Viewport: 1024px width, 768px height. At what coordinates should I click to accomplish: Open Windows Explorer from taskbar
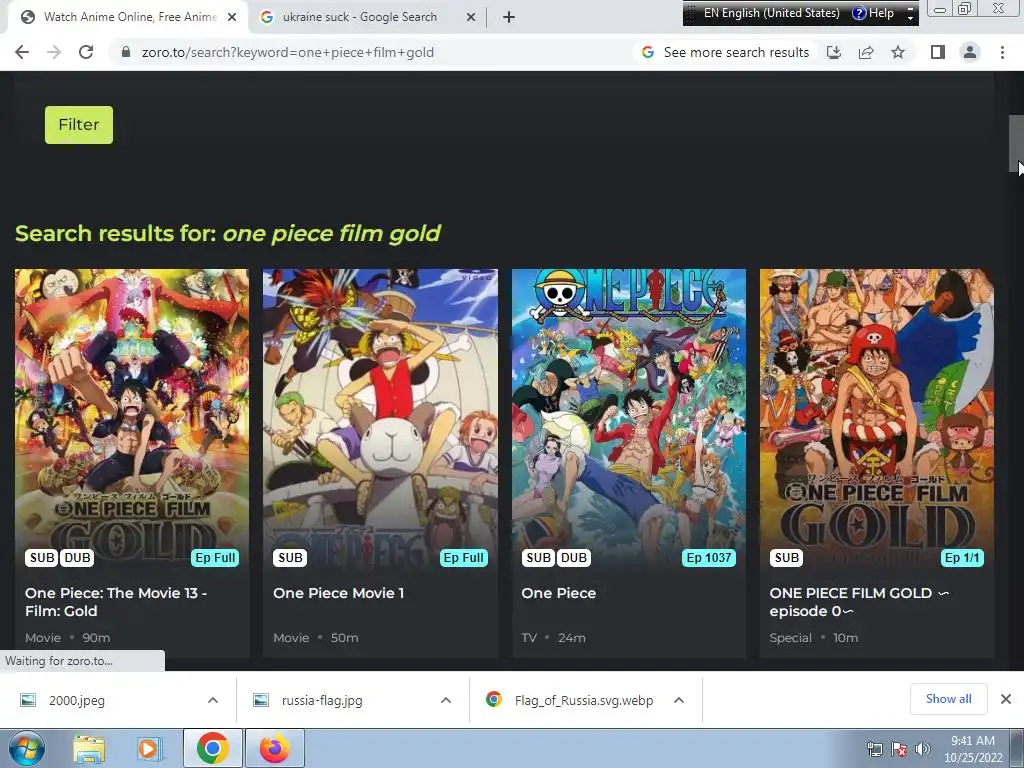[x=88, y=748]
